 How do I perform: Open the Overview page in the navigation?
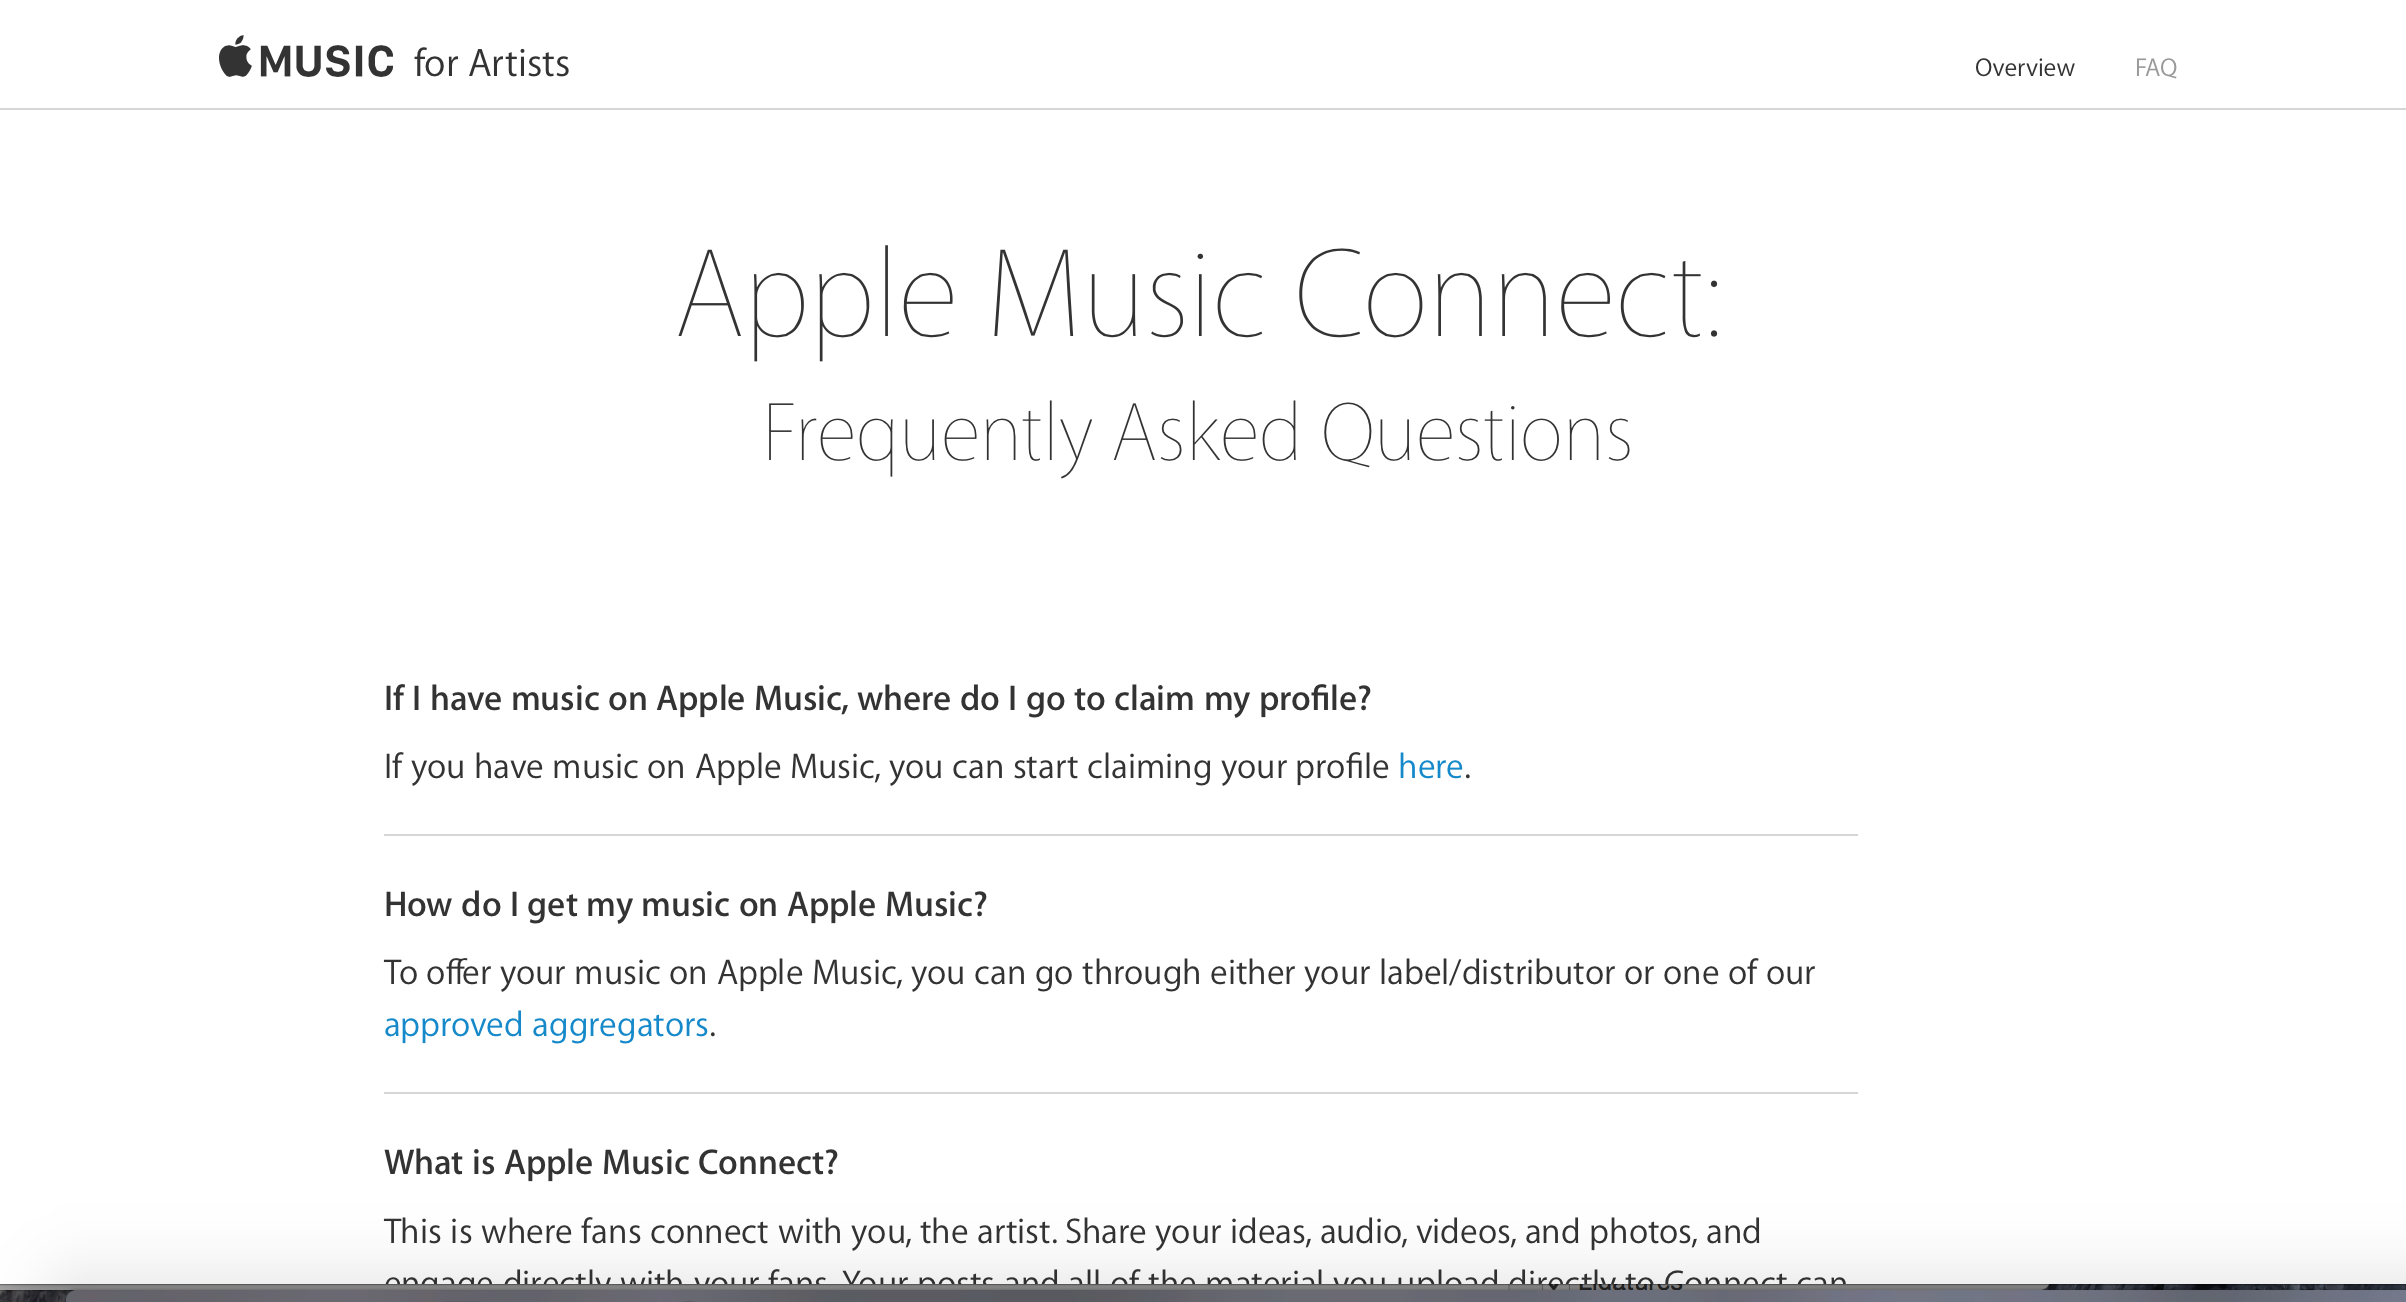pos(2024,67)
